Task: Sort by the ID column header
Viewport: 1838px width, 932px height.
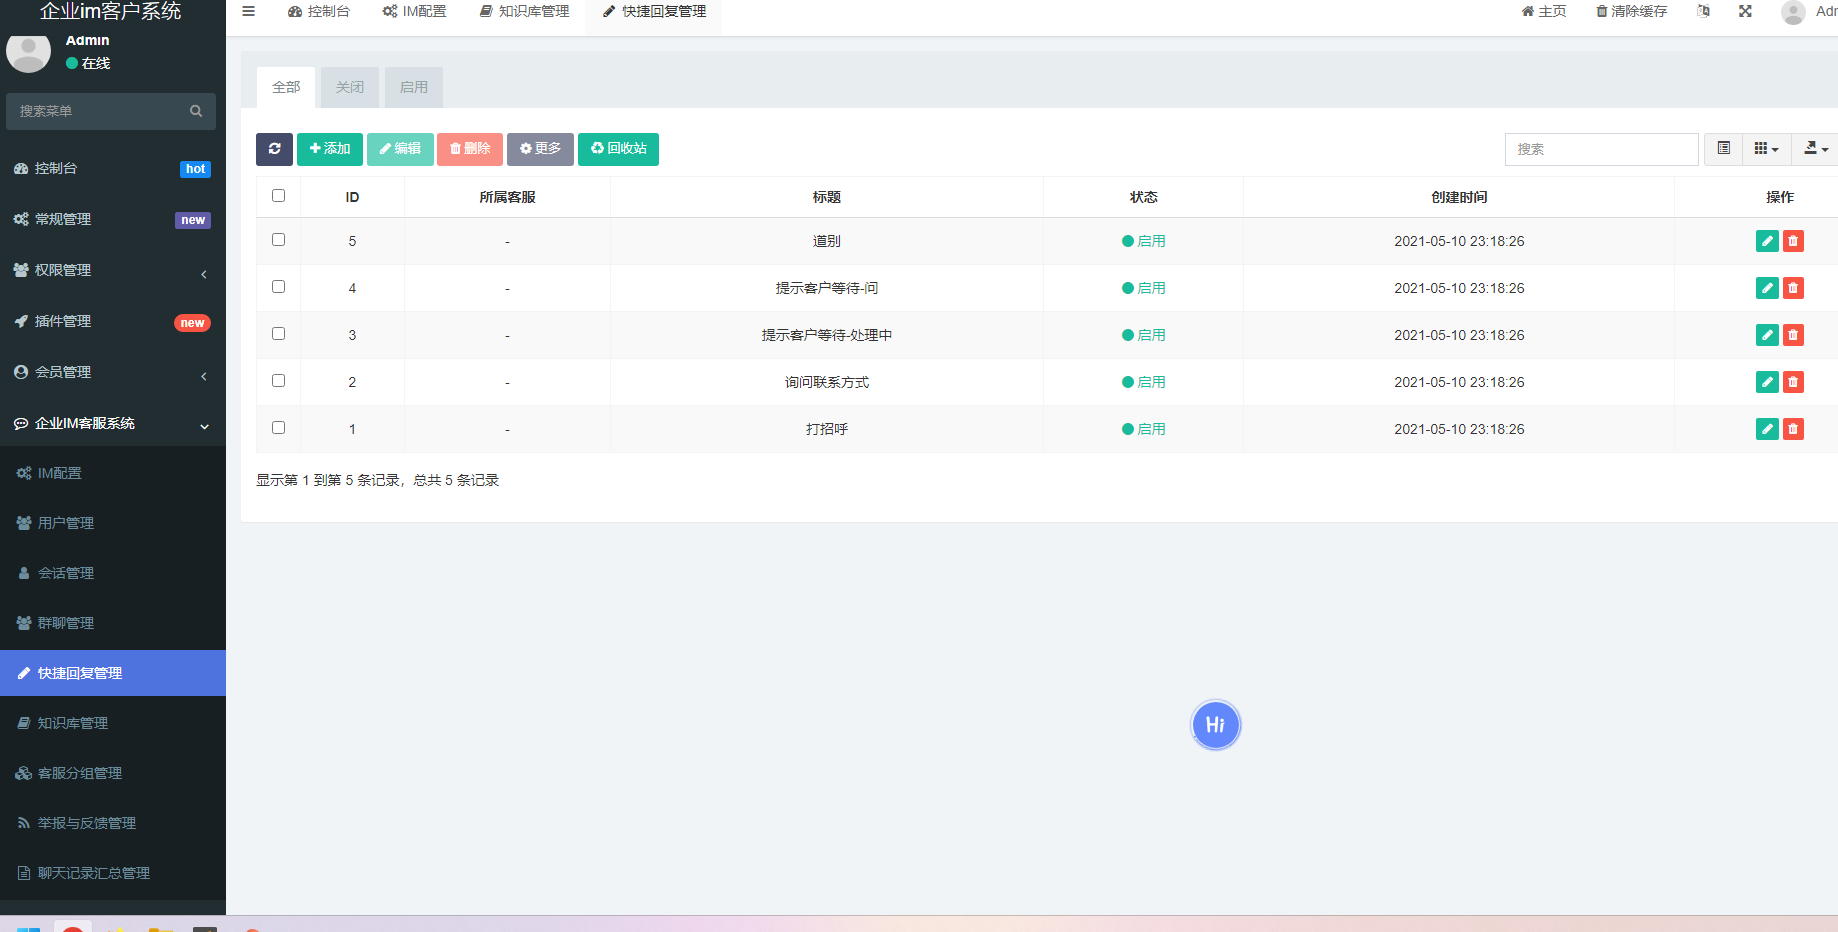Action: pyautogui.click(x=352, y=197)
